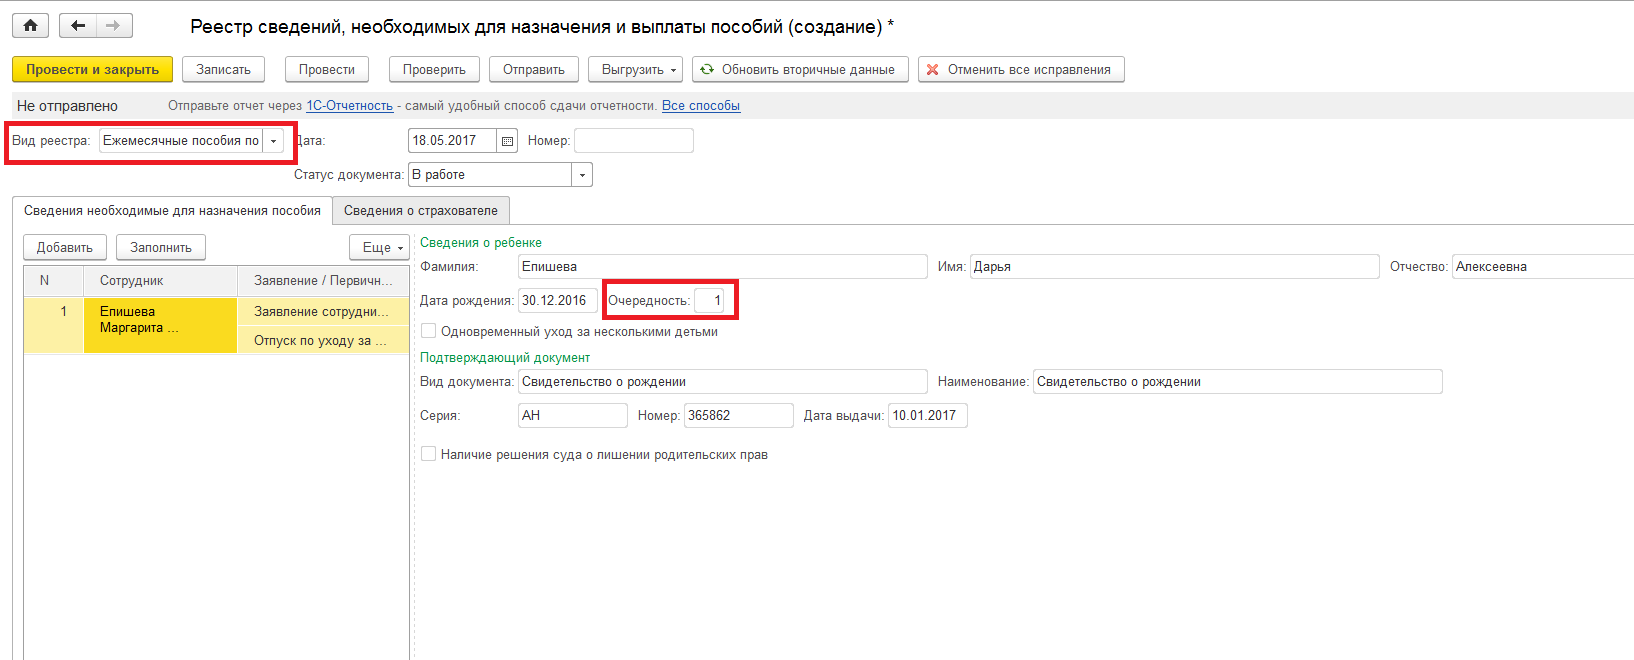This screenshot has height=660, width=1634.
Task: Go forward with the right arrow
Action: tap(113, 26)
